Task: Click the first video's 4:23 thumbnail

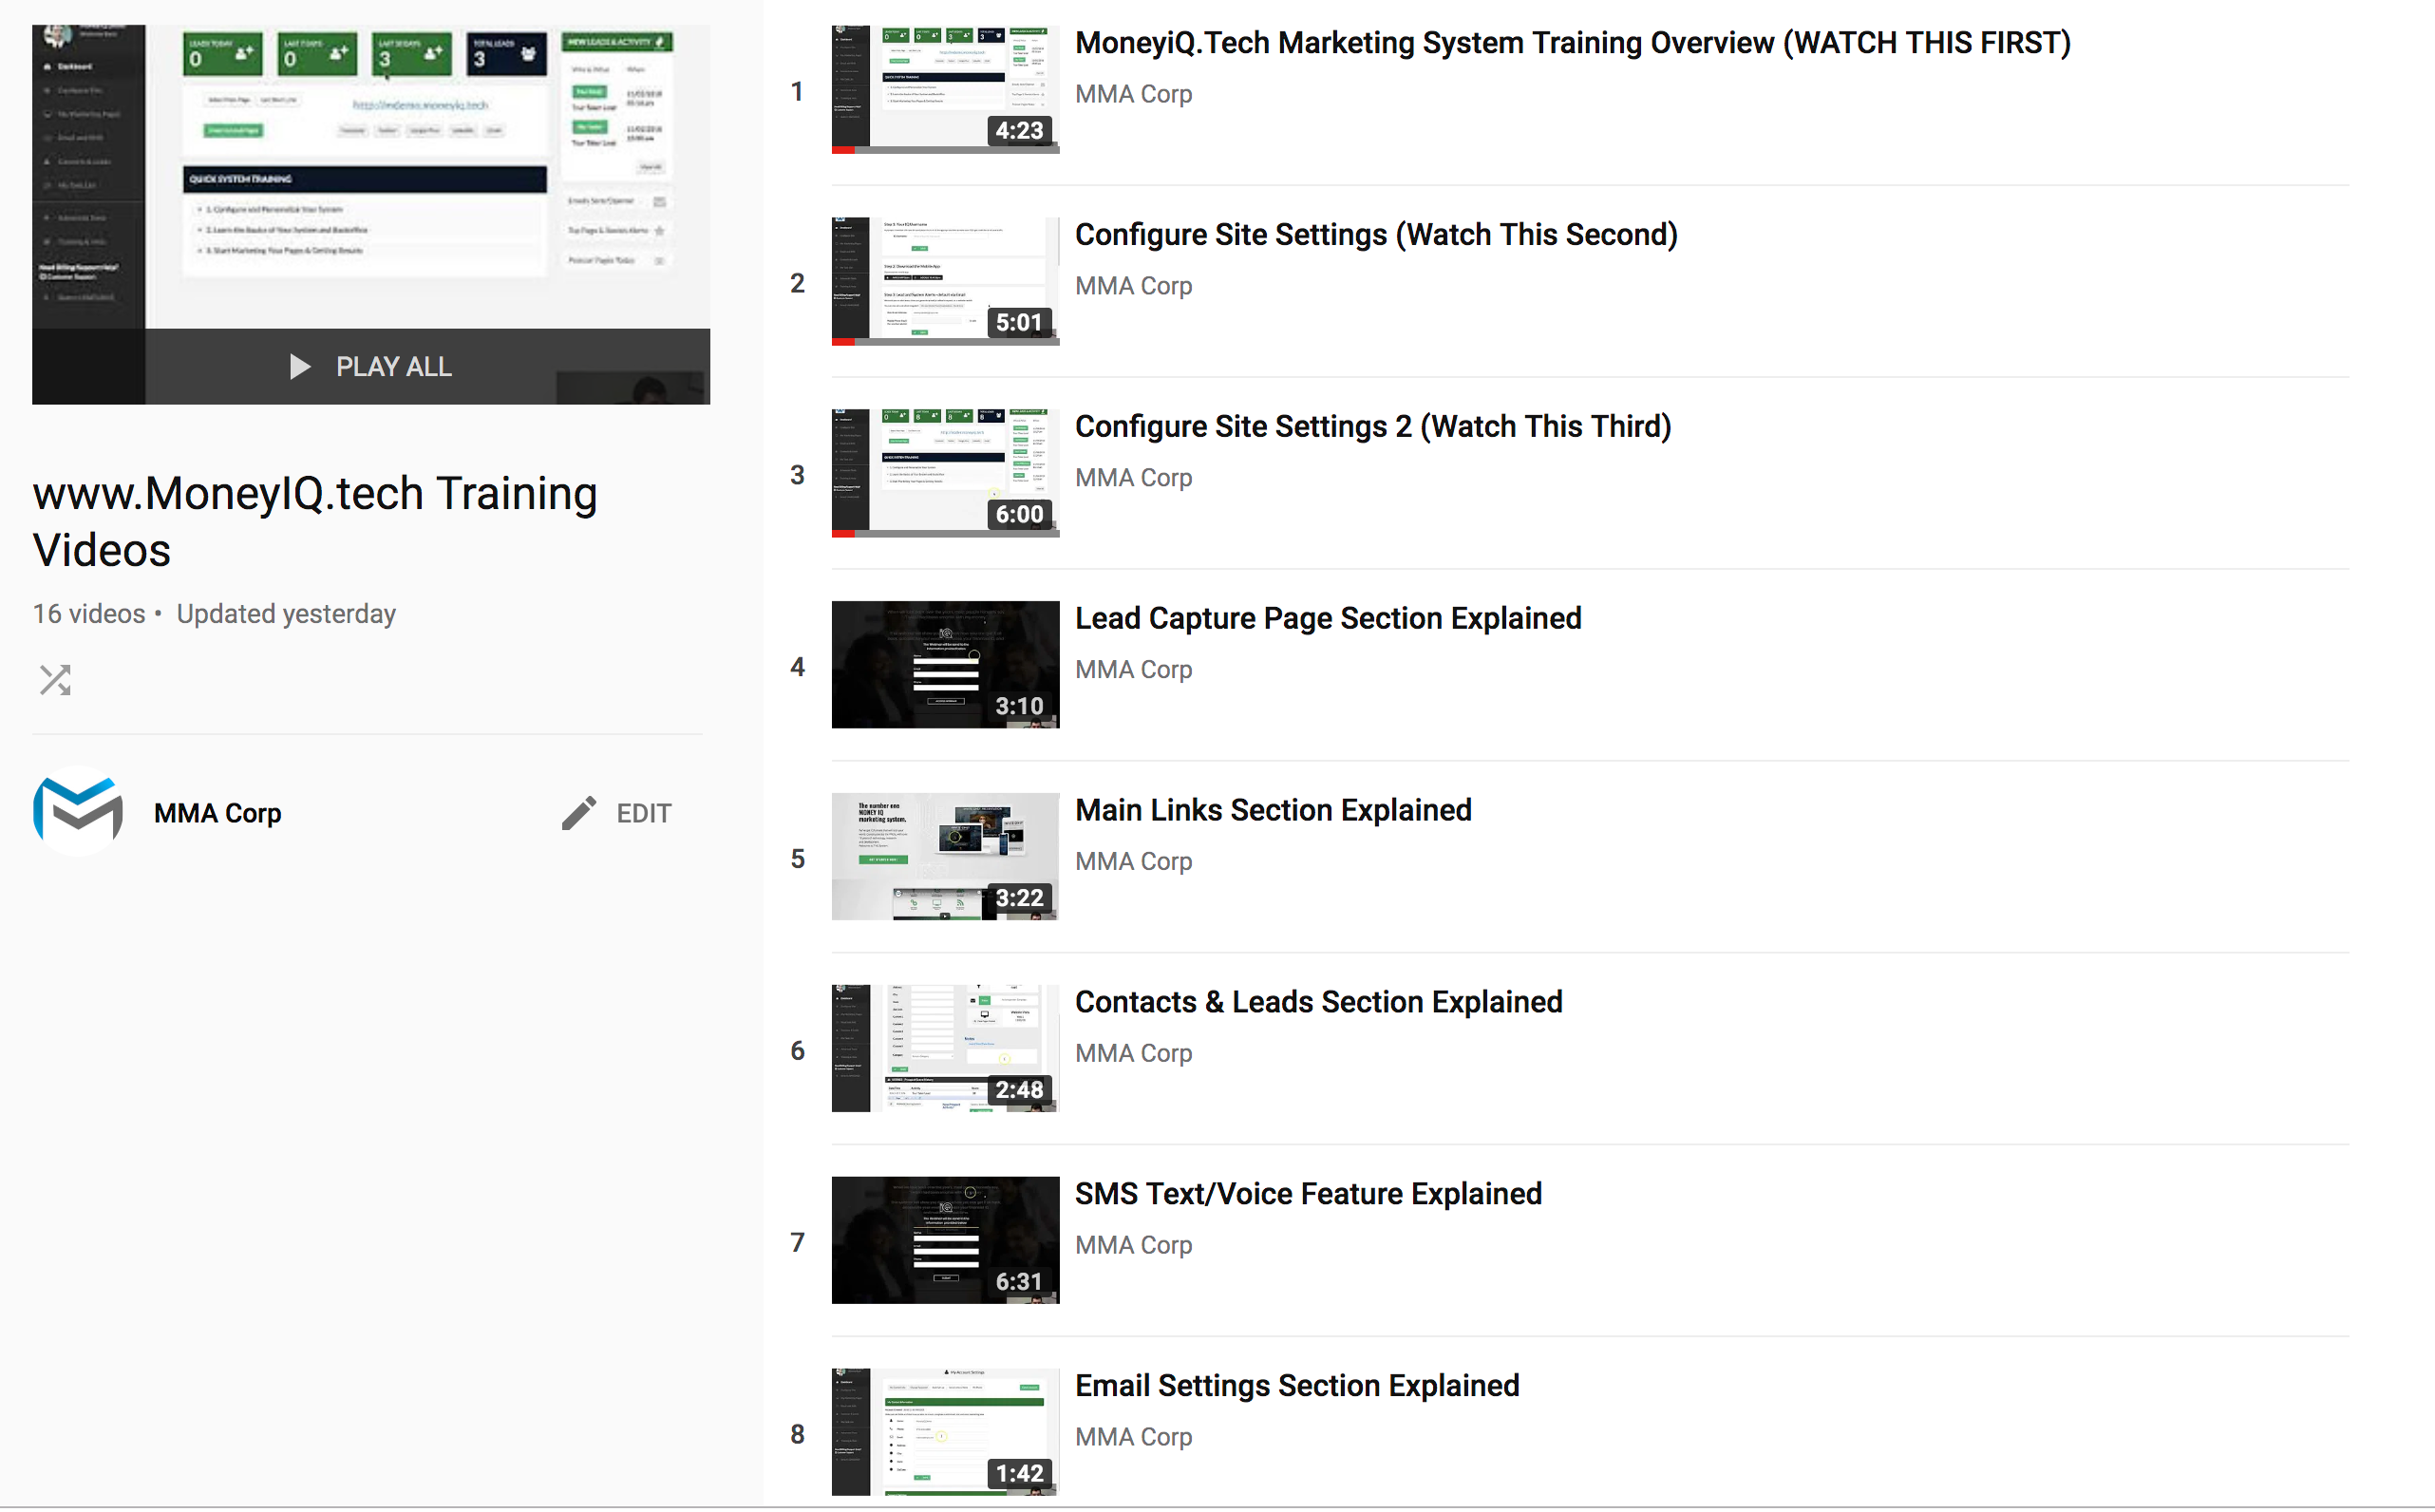Action: tap(944, 88)
